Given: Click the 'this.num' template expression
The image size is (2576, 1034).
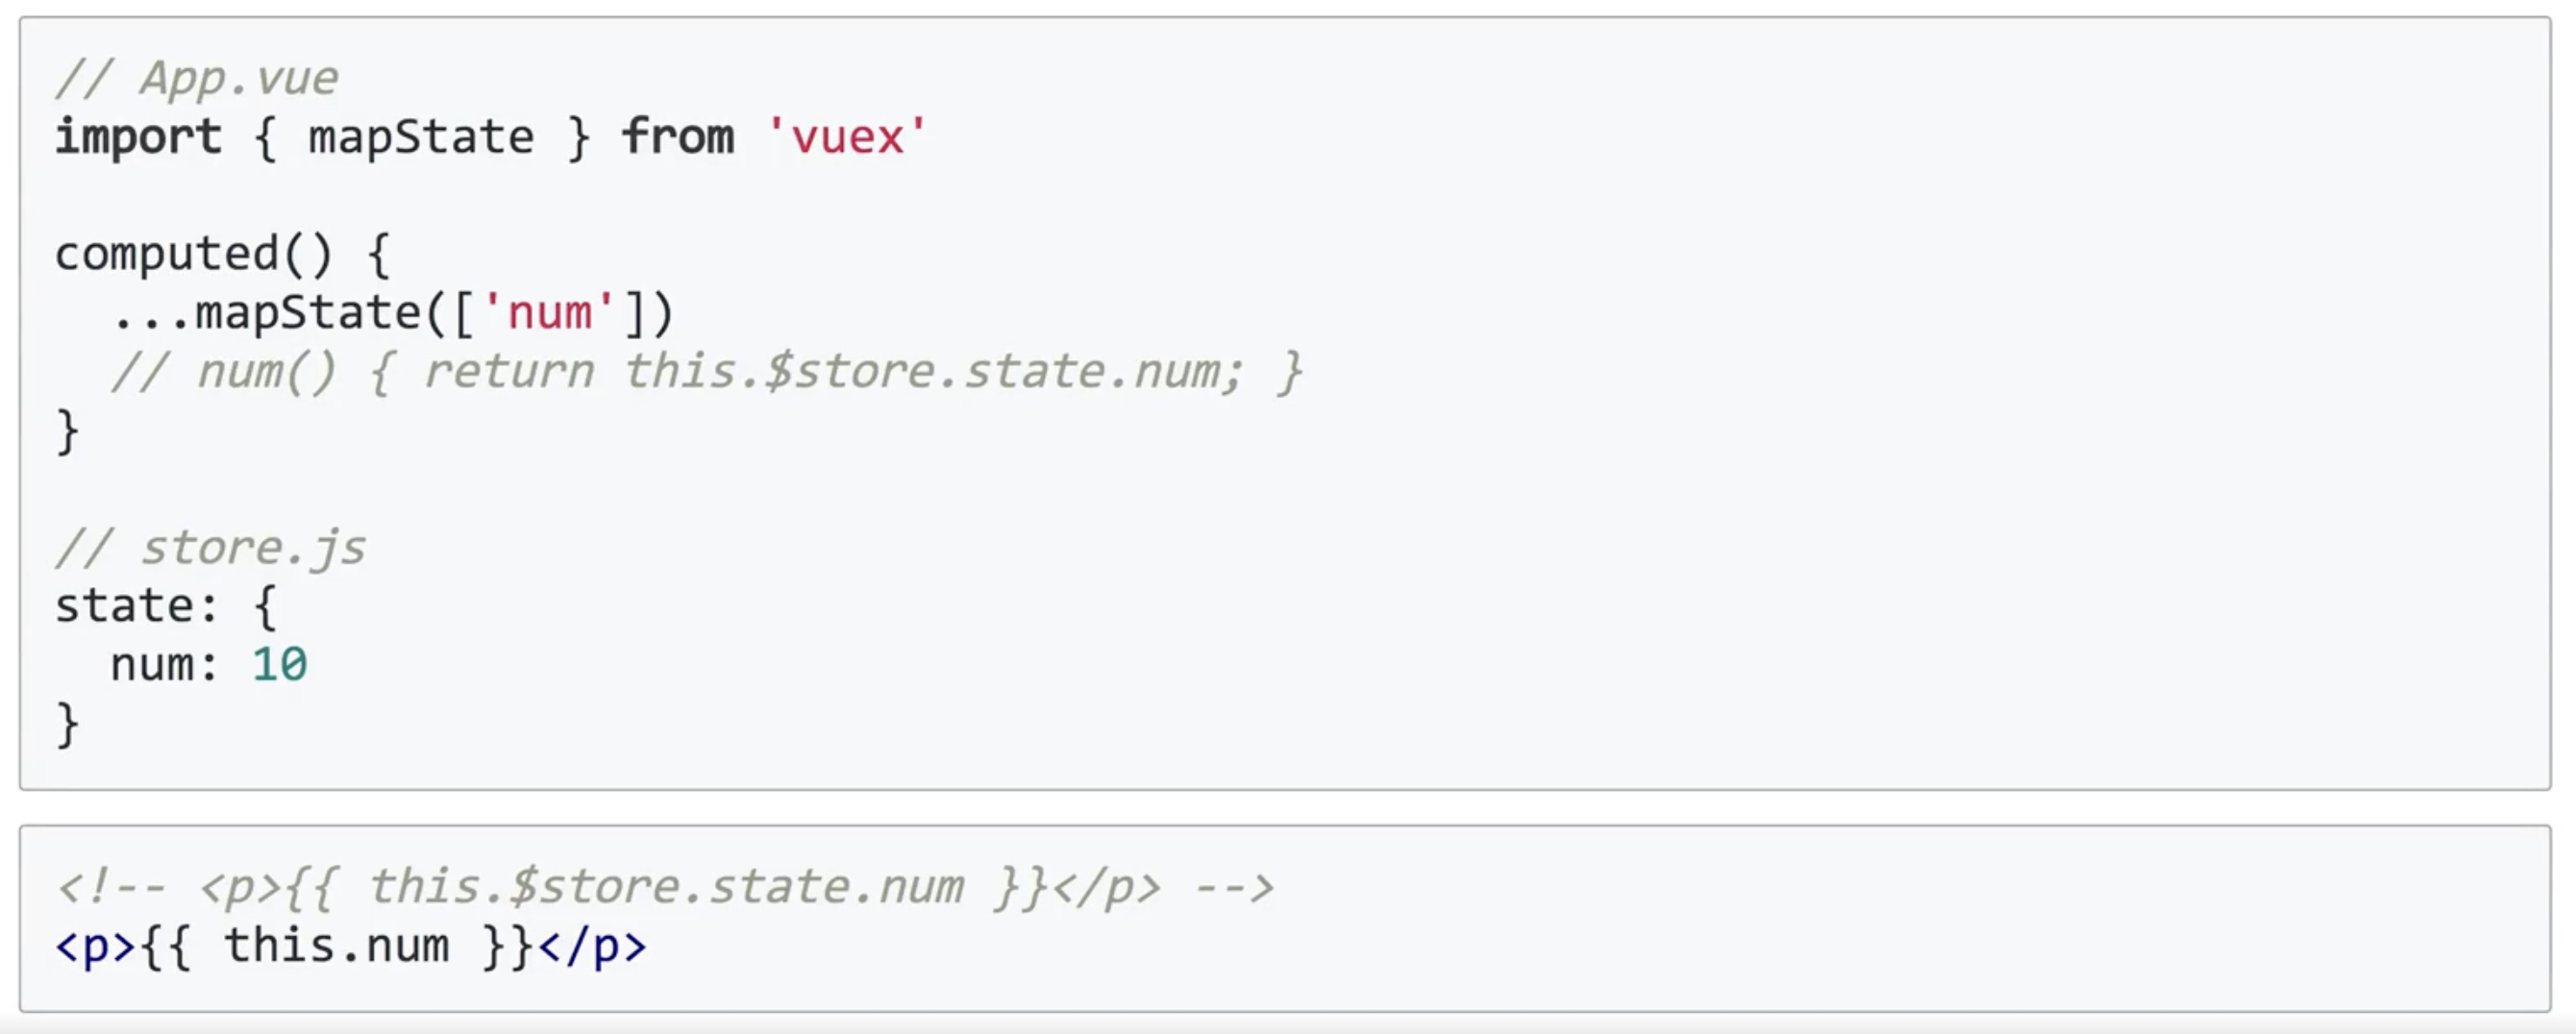Looking at the screenshot, I should coord(336,946).
